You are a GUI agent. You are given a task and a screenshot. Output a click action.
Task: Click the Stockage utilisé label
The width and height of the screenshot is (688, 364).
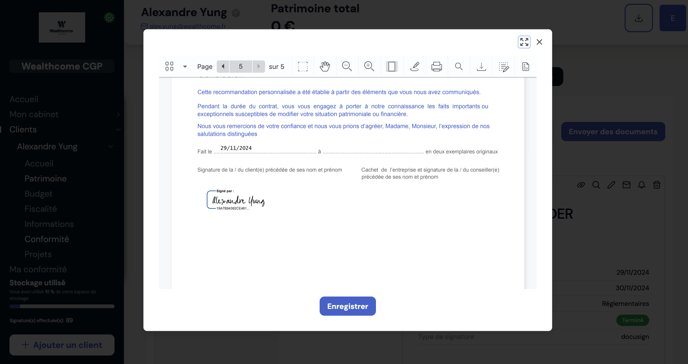click(37, 283)
